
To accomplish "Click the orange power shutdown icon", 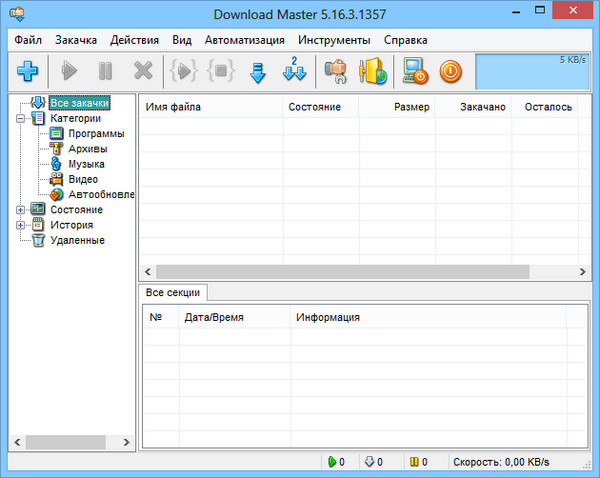I will (451, 71).
